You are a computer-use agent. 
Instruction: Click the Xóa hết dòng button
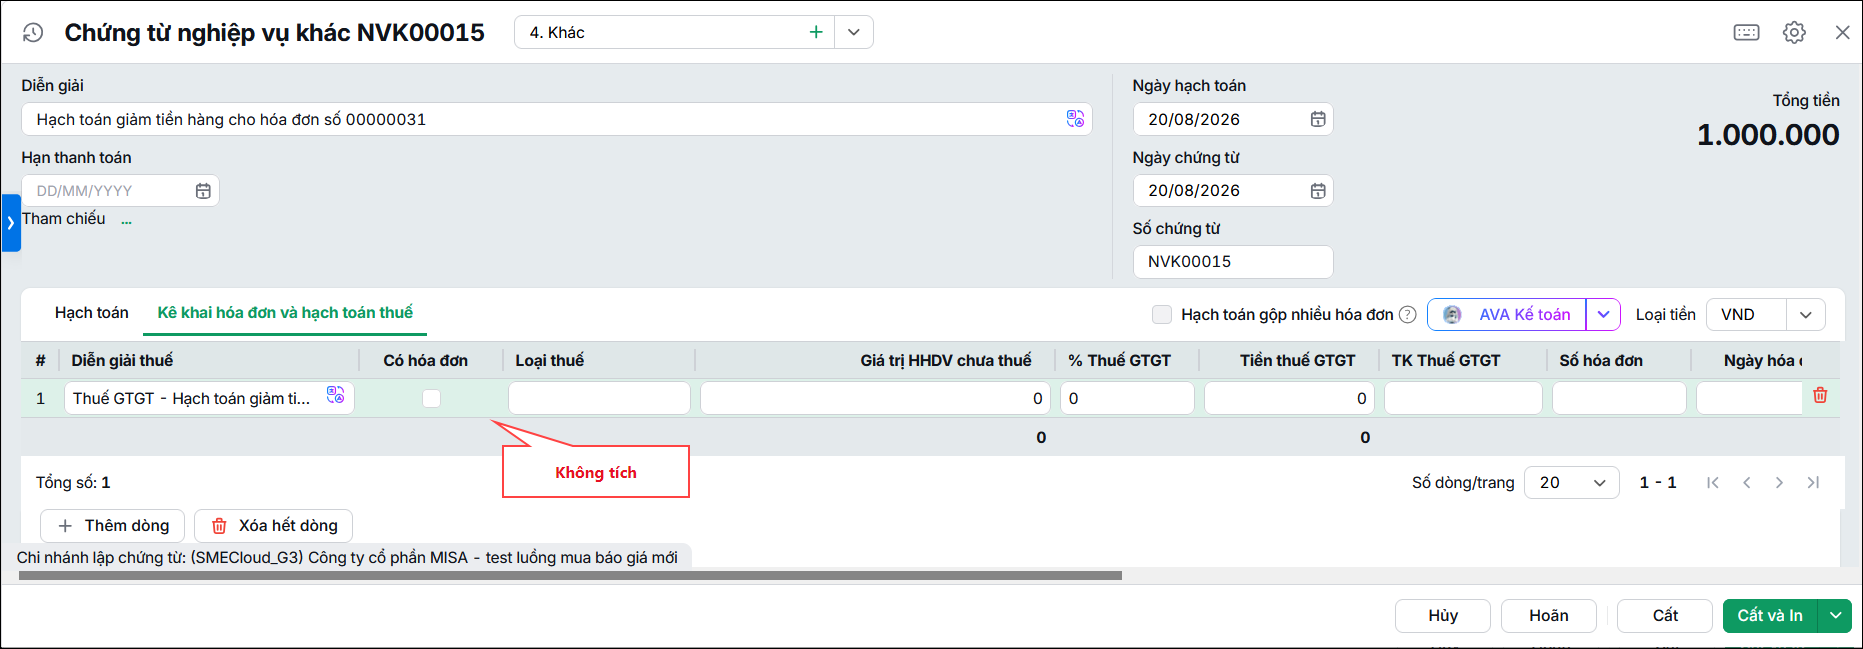point(274,525)
